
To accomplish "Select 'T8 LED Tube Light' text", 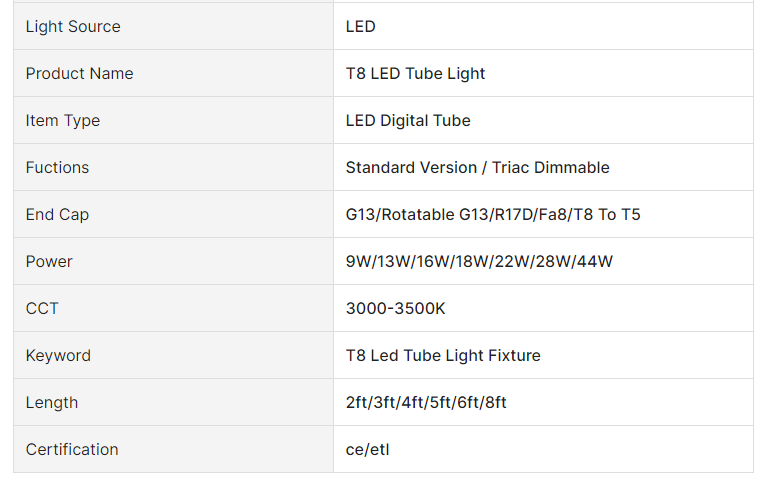I will pos(416,74).
